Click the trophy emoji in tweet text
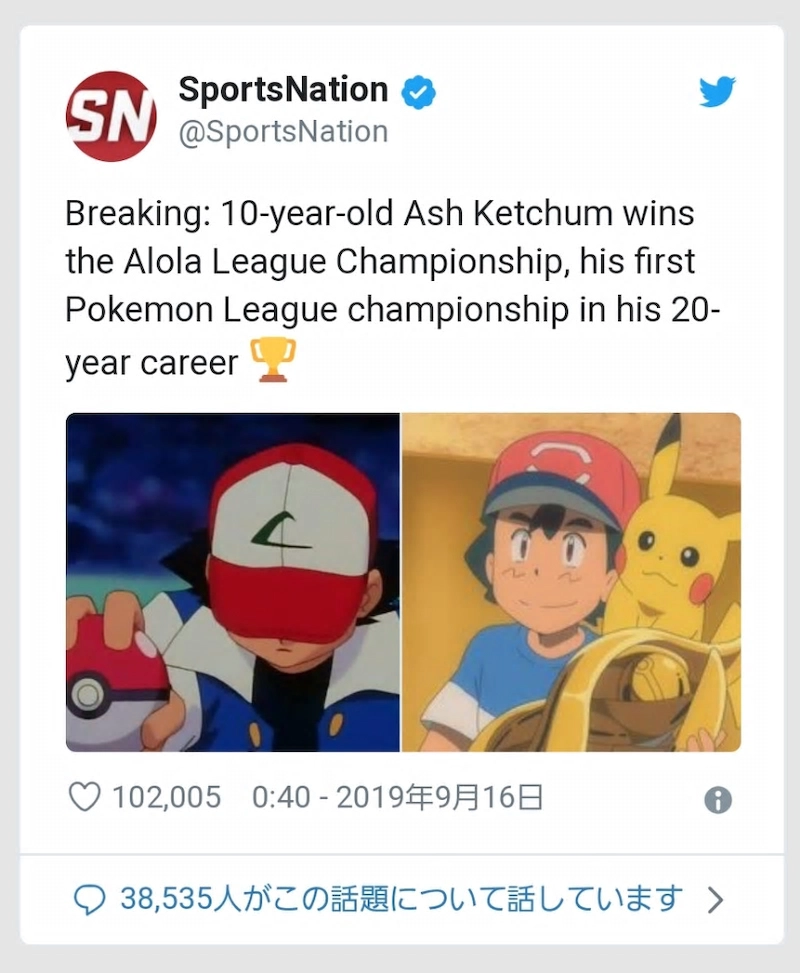 pyautogui.click(x=272, y=360)
